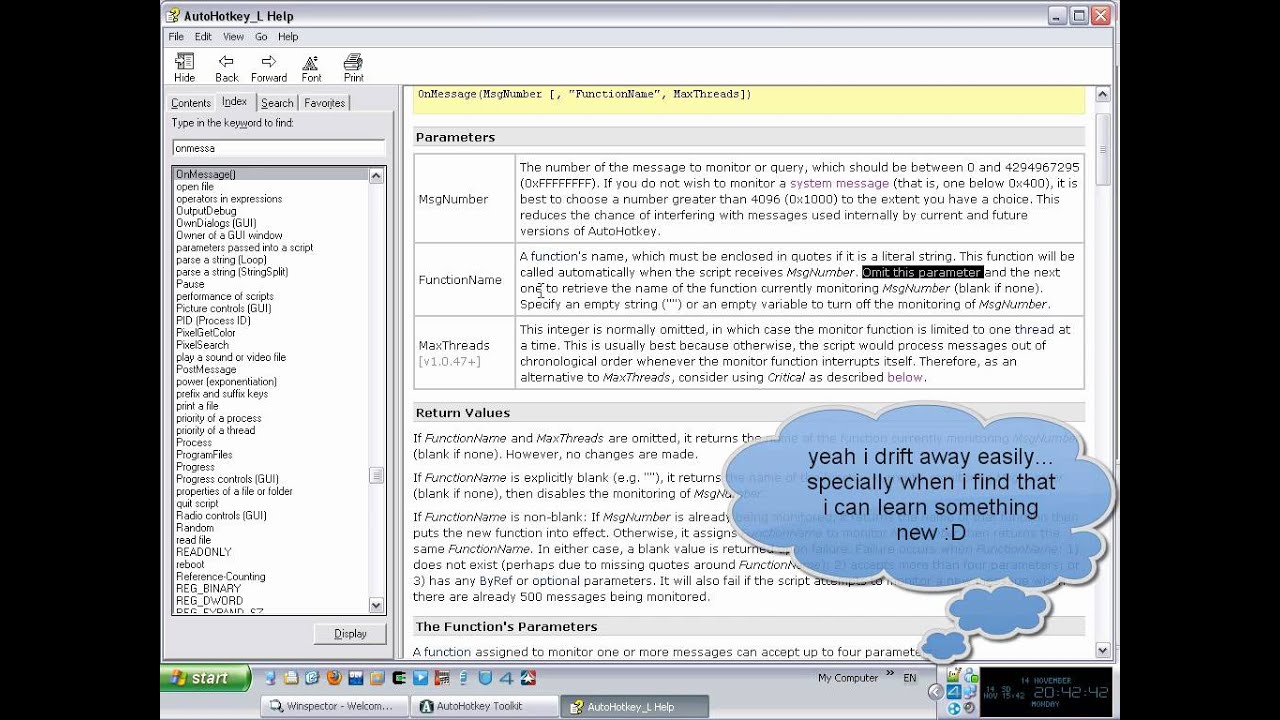Click the blue circle icon in system tray

tap(954, 708)
